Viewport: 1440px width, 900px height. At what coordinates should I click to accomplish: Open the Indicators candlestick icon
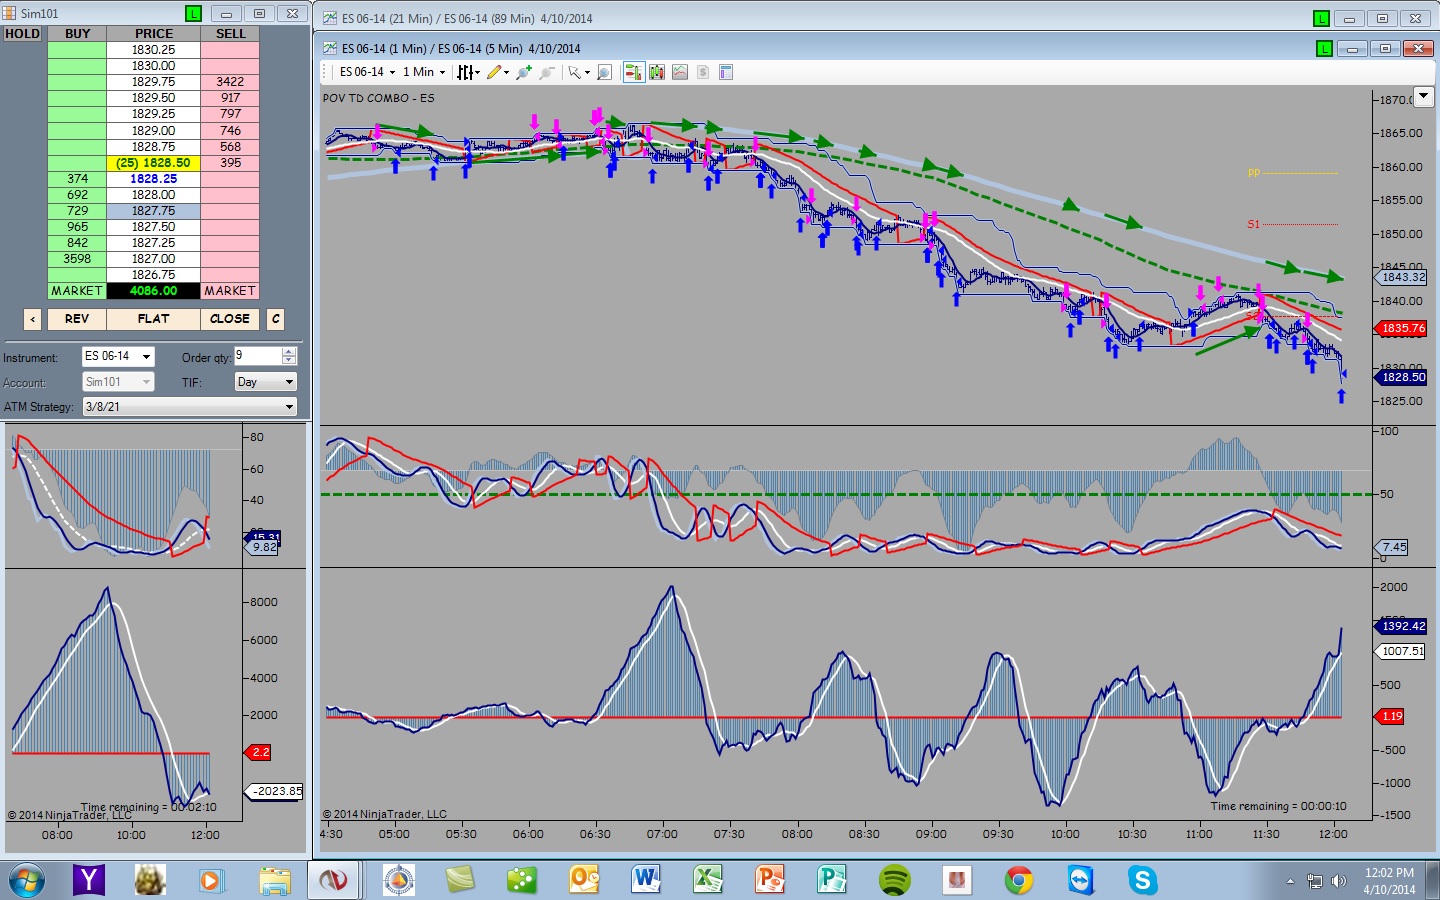coord(657,72)
